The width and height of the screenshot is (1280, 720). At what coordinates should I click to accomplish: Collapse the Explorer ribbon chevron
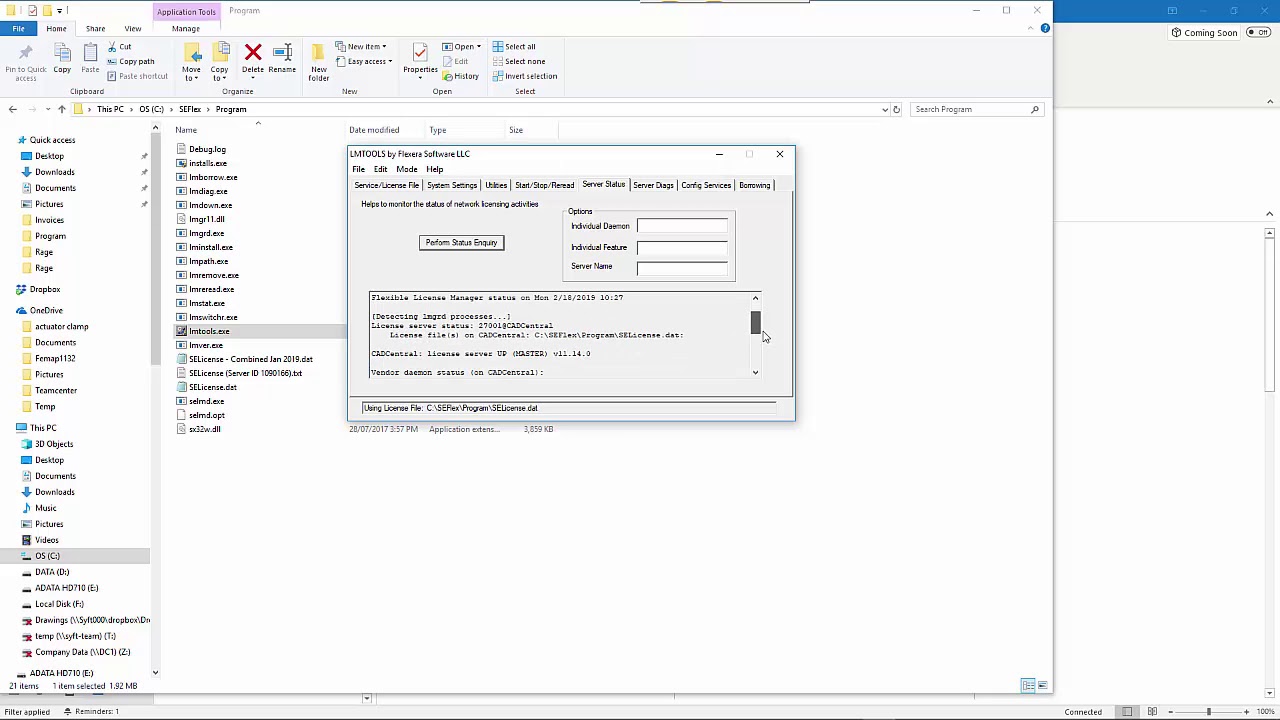(1031, 28)
